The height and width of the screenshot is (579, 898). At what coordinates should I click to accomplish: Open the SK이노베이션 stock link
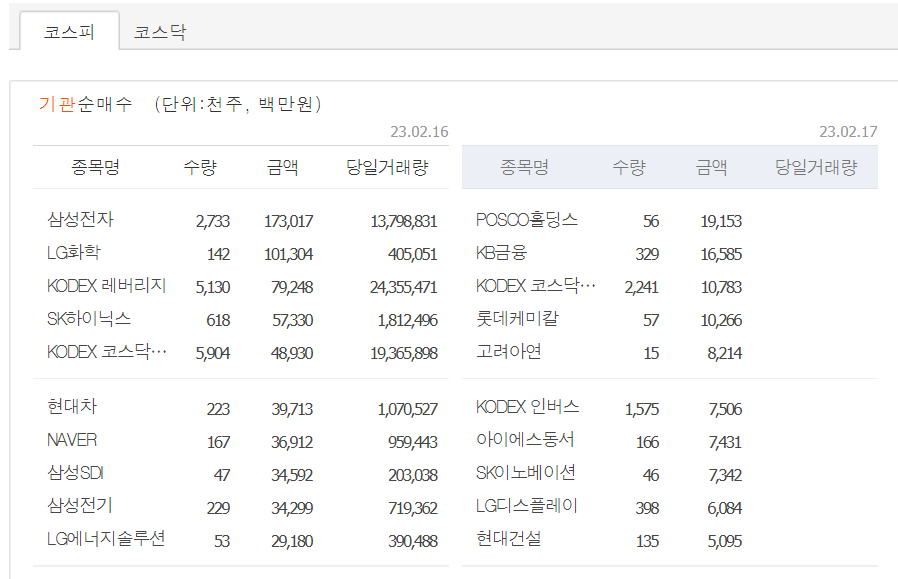[x=526, y=473]
